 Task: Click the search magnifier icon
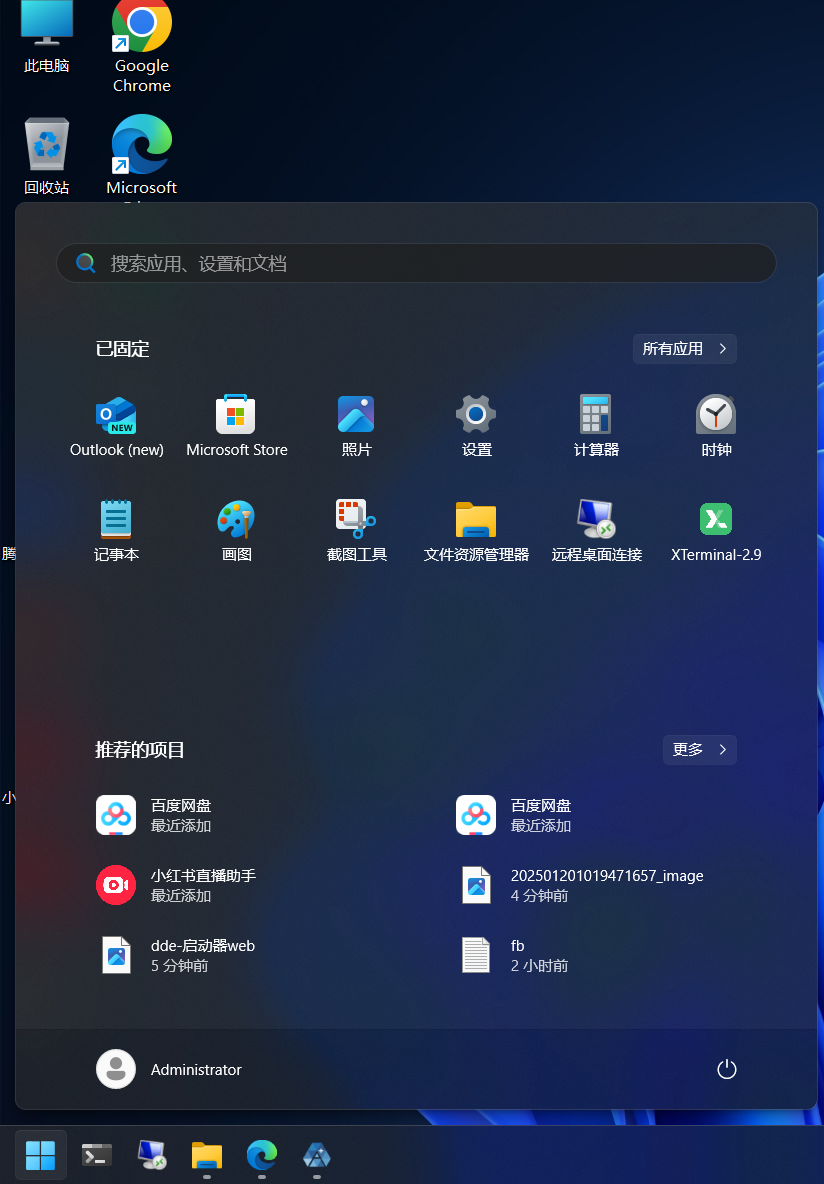click(86, 263)
